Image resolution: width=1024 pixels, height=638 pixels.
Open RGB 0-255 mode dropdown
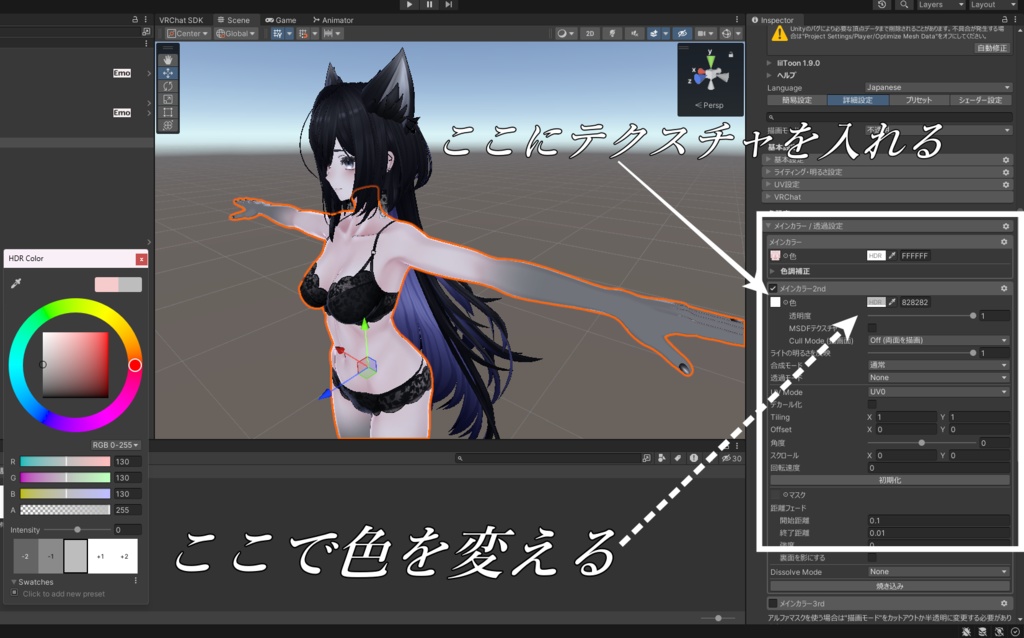(x=116, y=445)
